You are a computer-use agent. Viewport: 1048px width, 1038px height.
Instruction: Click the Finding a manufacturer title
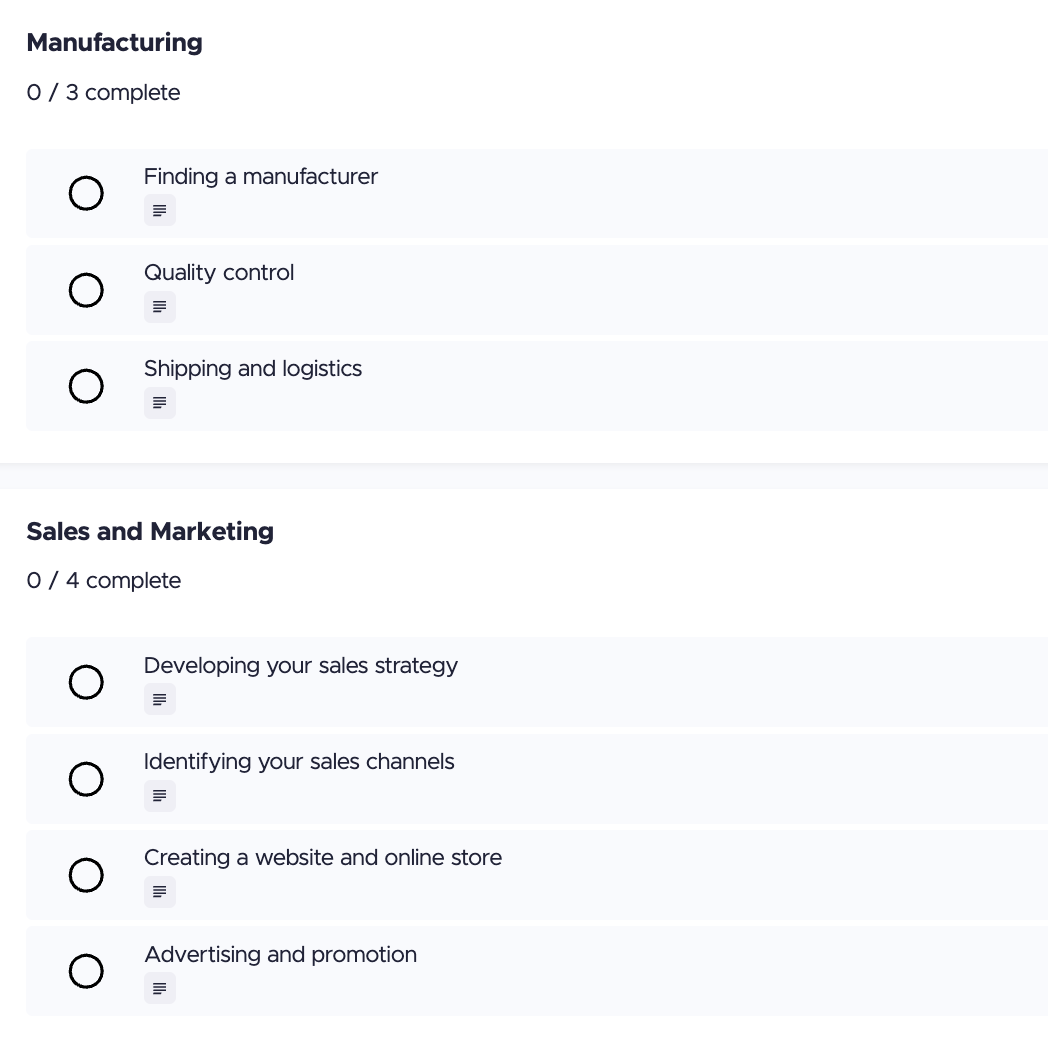[x=261, y=177]
